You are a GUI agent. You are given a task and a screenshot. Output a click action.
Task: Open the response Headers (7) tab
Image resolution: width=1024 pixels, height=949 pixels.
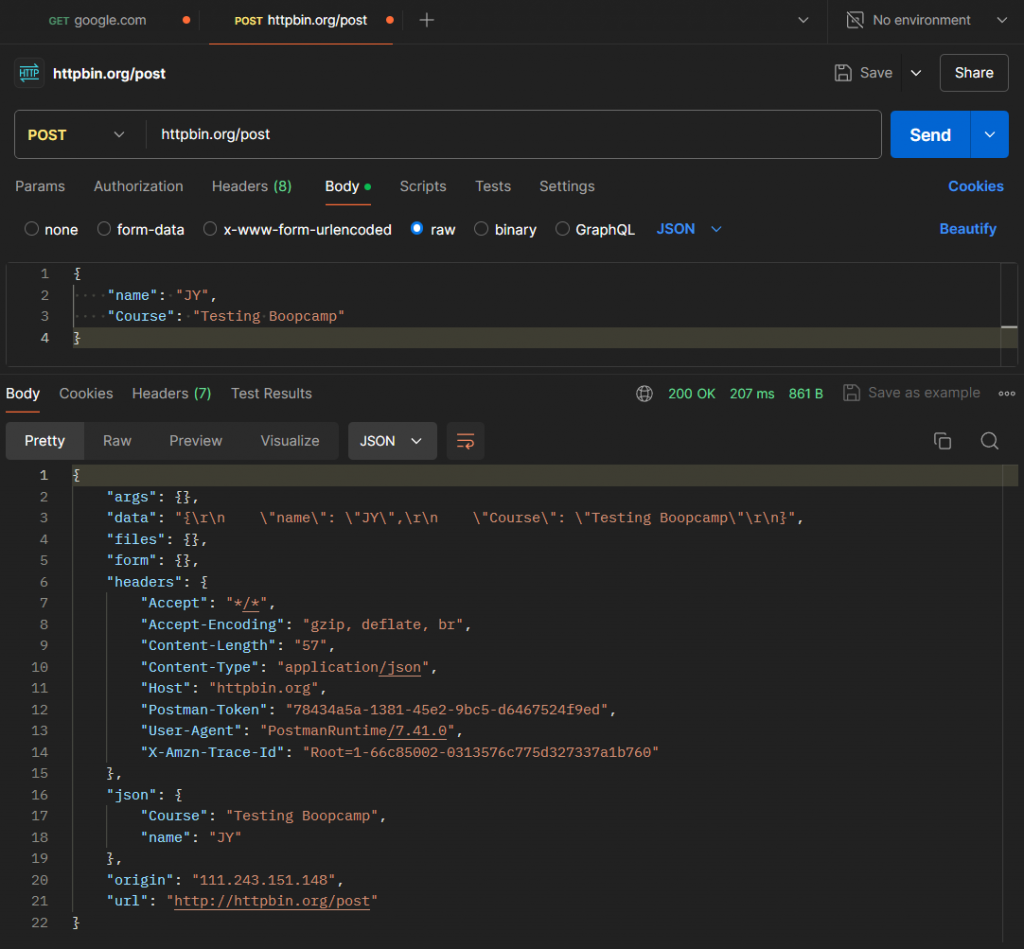click(171, 394)
